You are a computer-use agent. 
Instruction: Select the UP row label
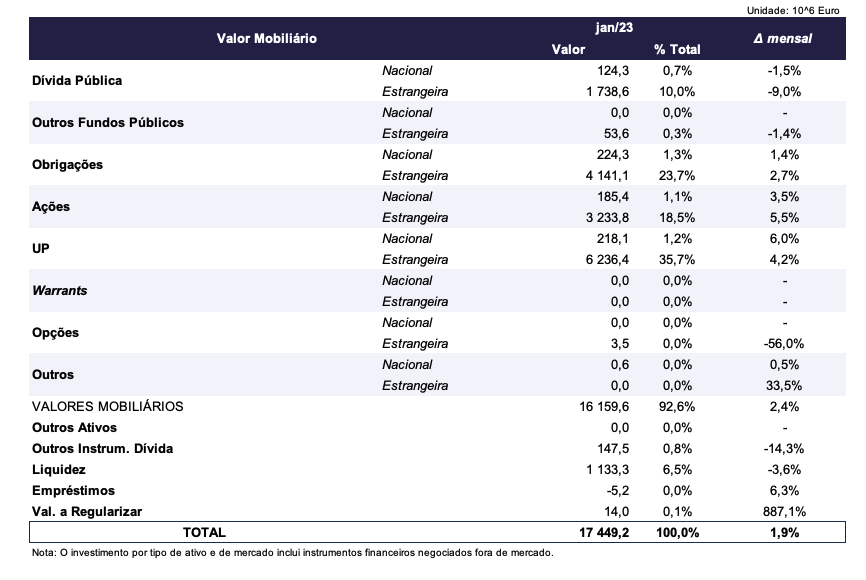(41, 249)
